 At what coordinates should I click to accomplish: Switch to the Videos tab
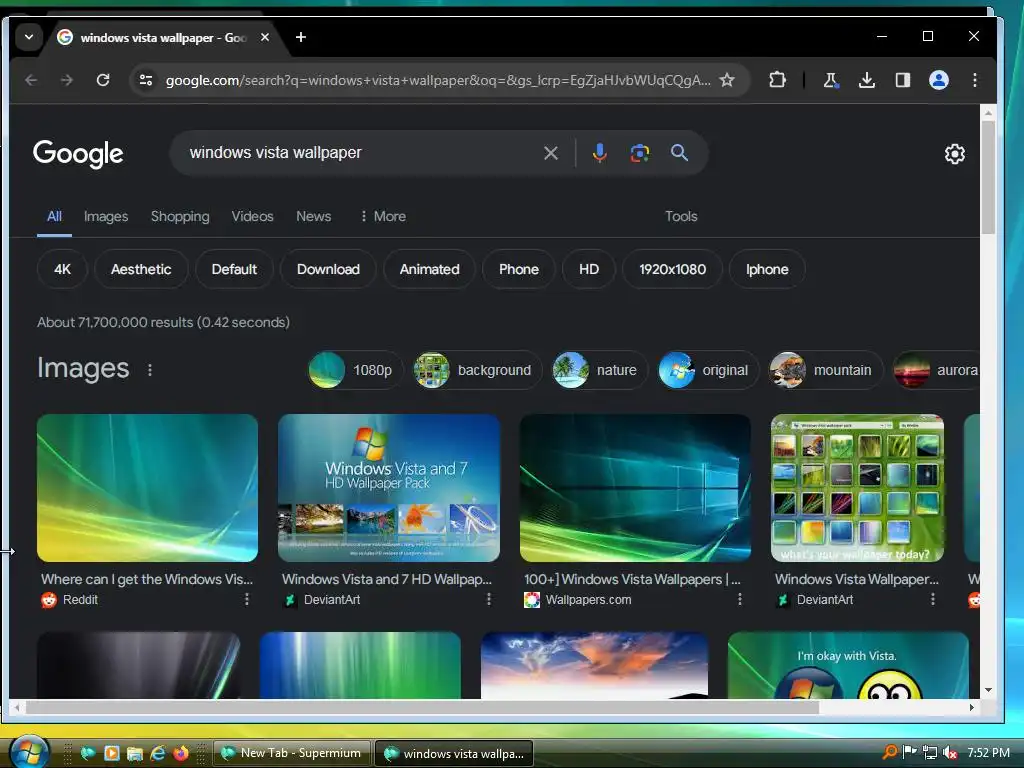tap(252, 216)
